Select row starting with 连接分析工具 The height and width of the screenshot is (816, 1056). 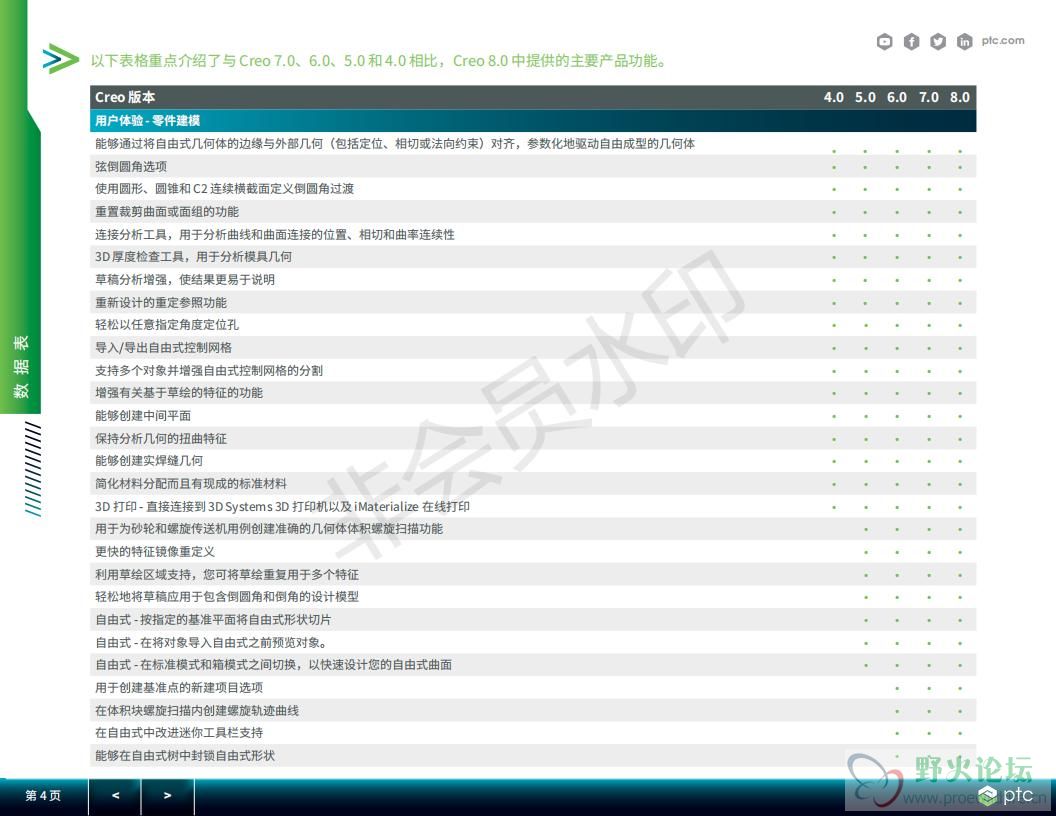click(533, 234)
